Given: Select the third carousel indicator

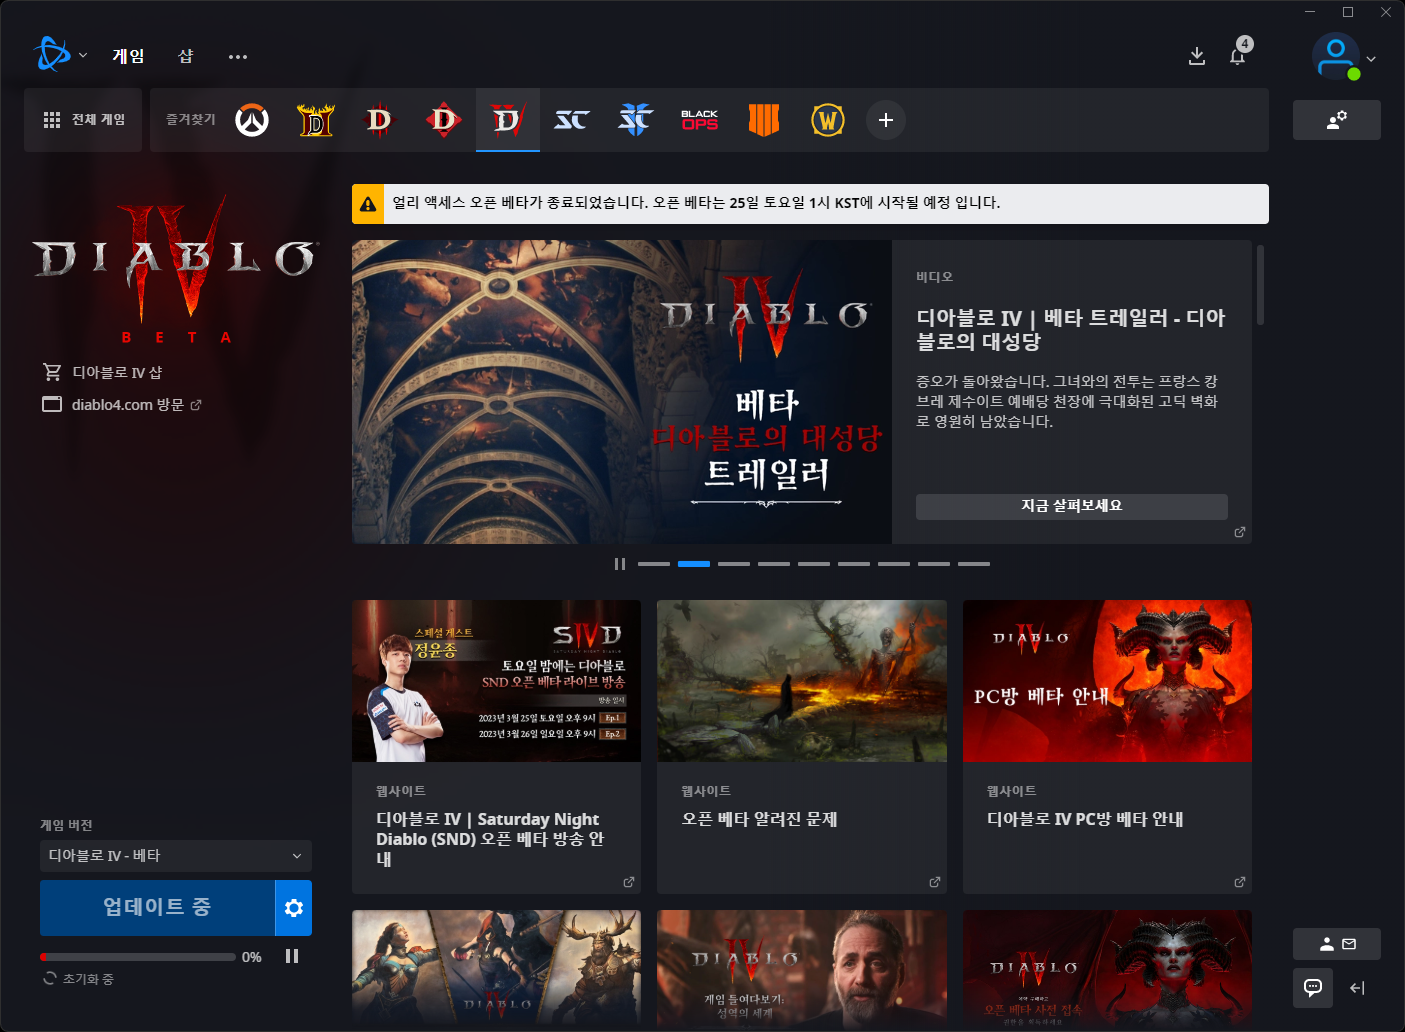Looking at the screenshot, I should tap(734, 564).
